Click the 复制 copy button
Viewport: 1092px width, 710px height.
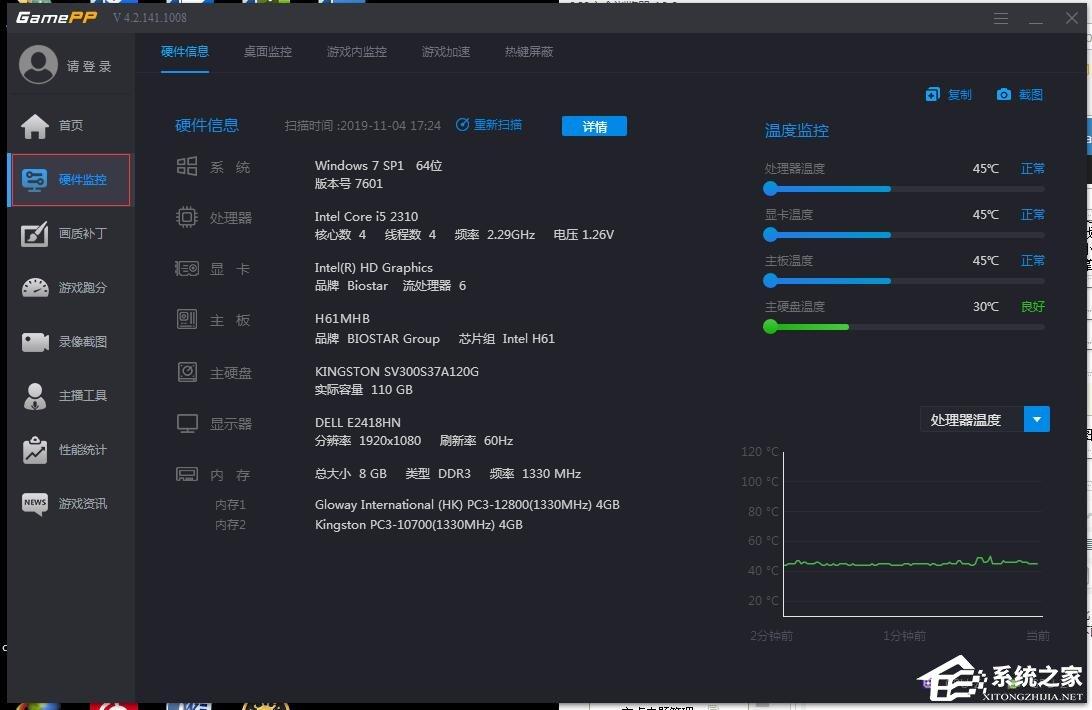coord(949,94)
